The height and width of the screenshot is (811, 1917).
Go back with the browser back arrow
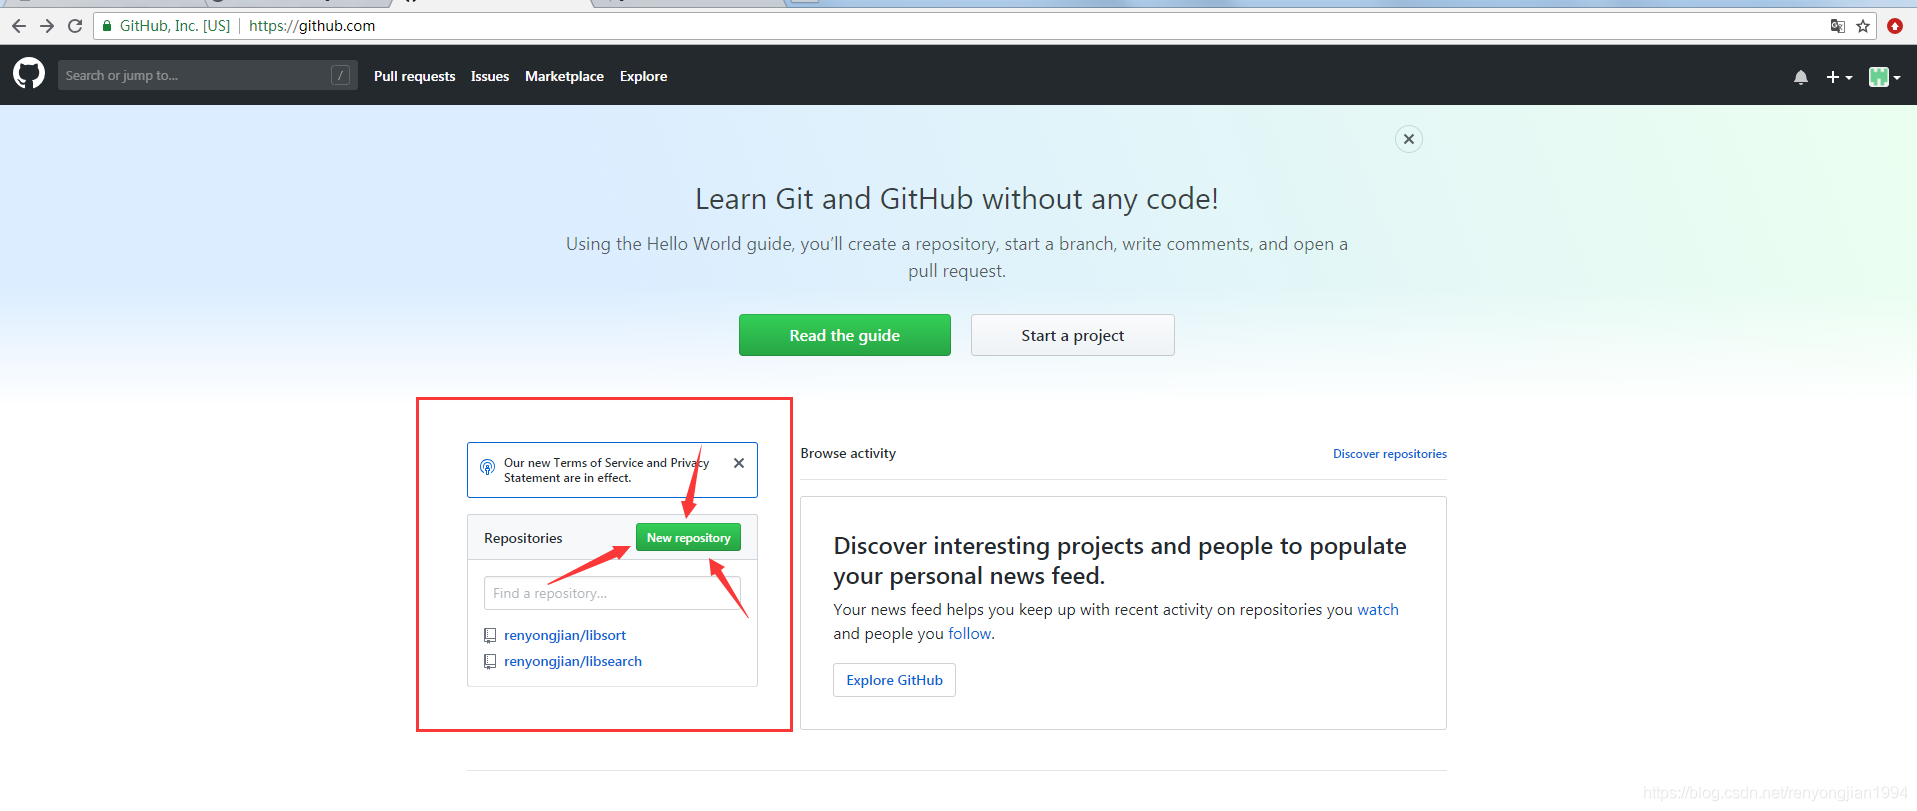(18, 26)
